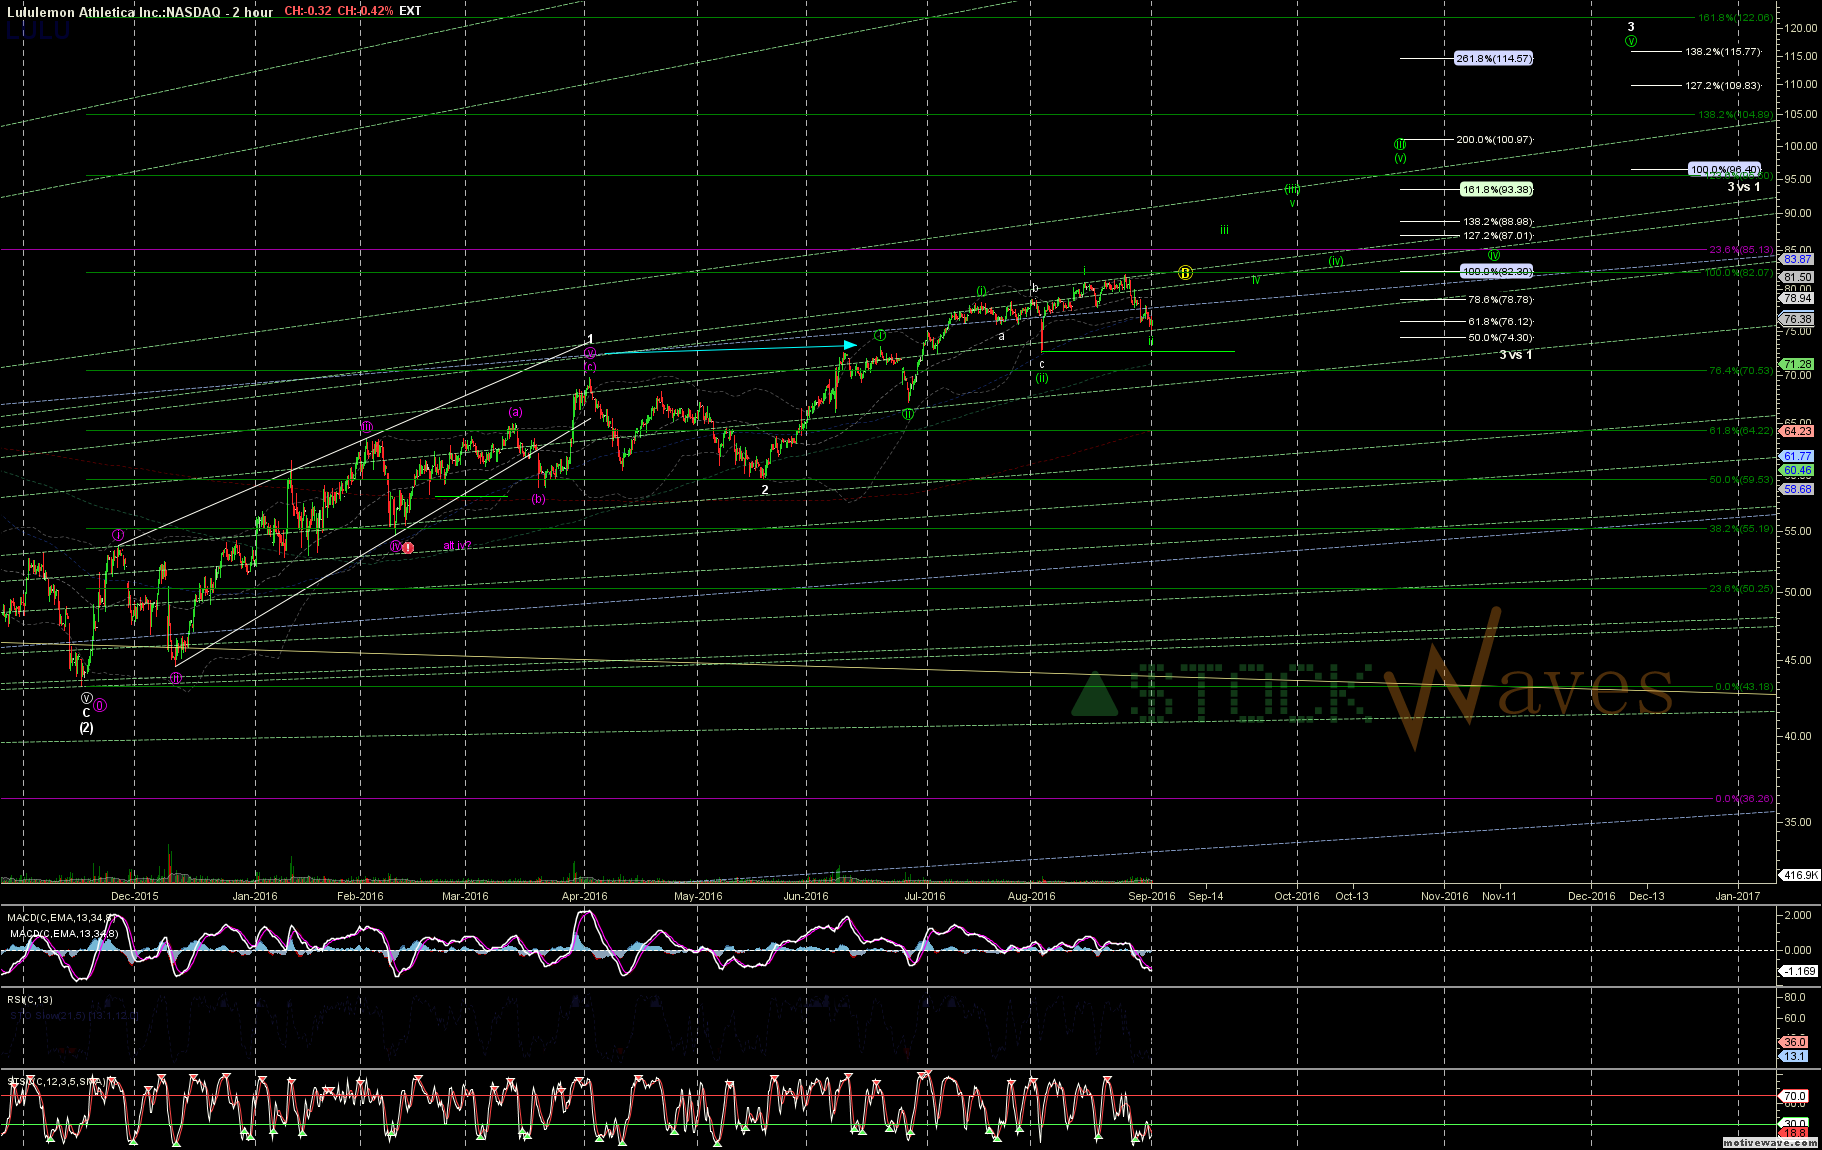Click the Nov-11 date axis label
1822x1150 pixels.
pos(1499,896)
